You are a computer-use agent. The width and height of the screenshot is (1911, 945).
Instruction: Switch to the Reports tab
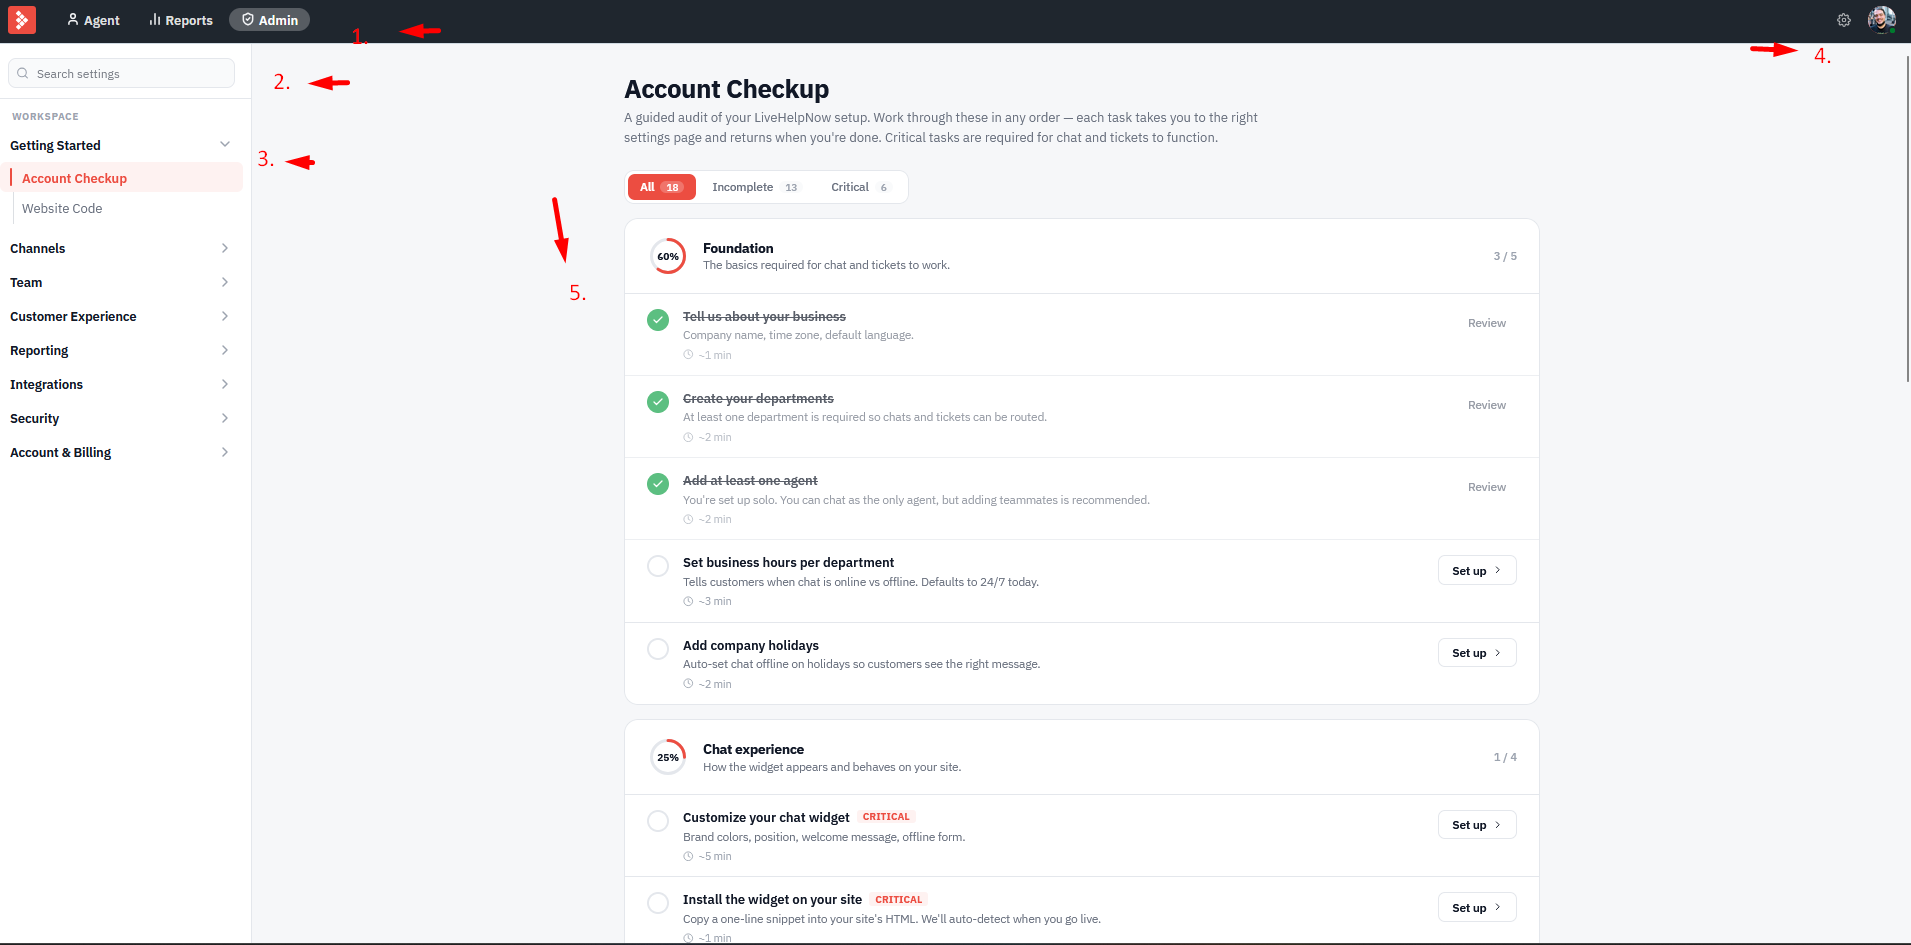181,20
